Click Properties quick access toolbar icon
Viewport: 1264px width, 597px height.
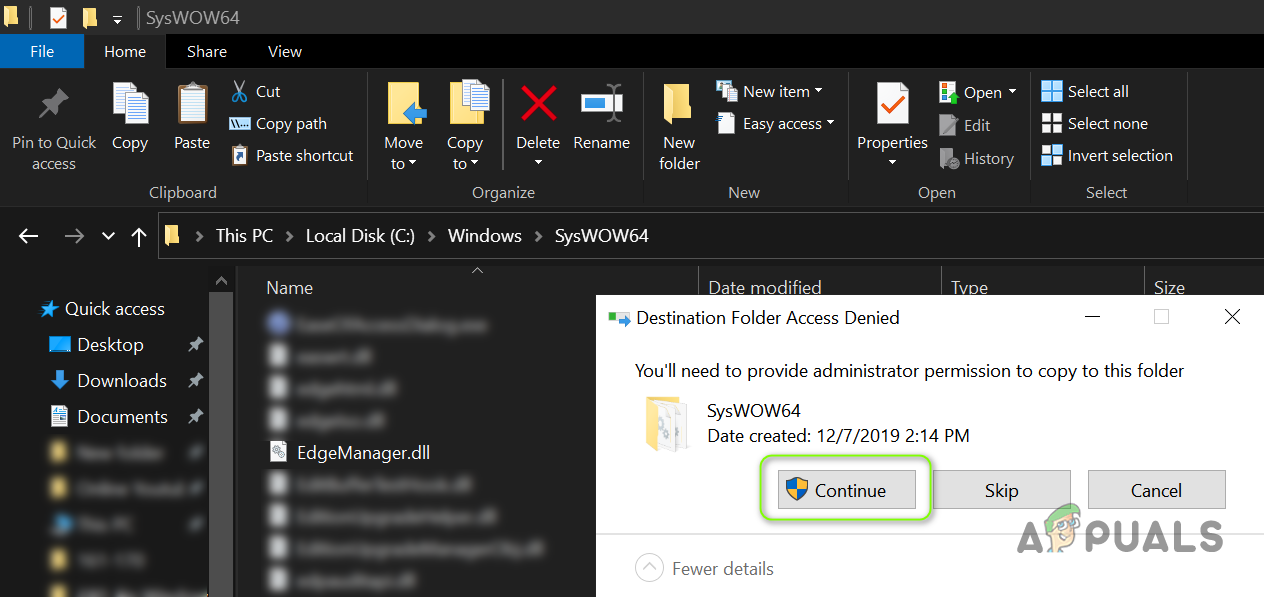[x=58, y=18]
